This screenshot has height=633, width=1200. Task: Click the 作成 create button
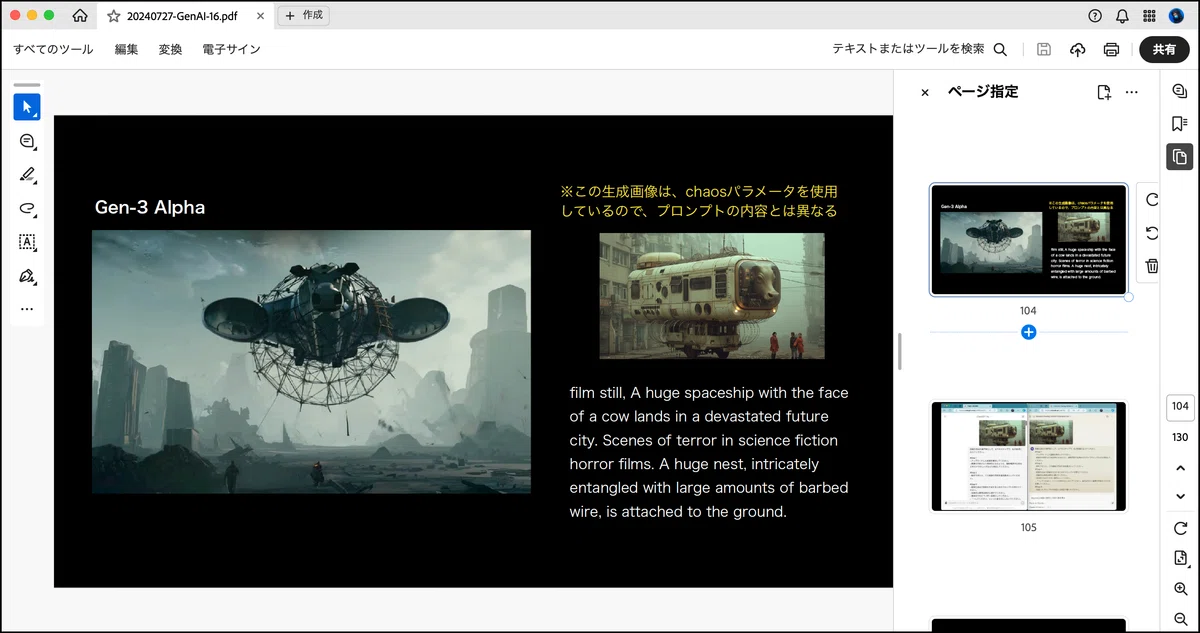[x=304, y=16]
